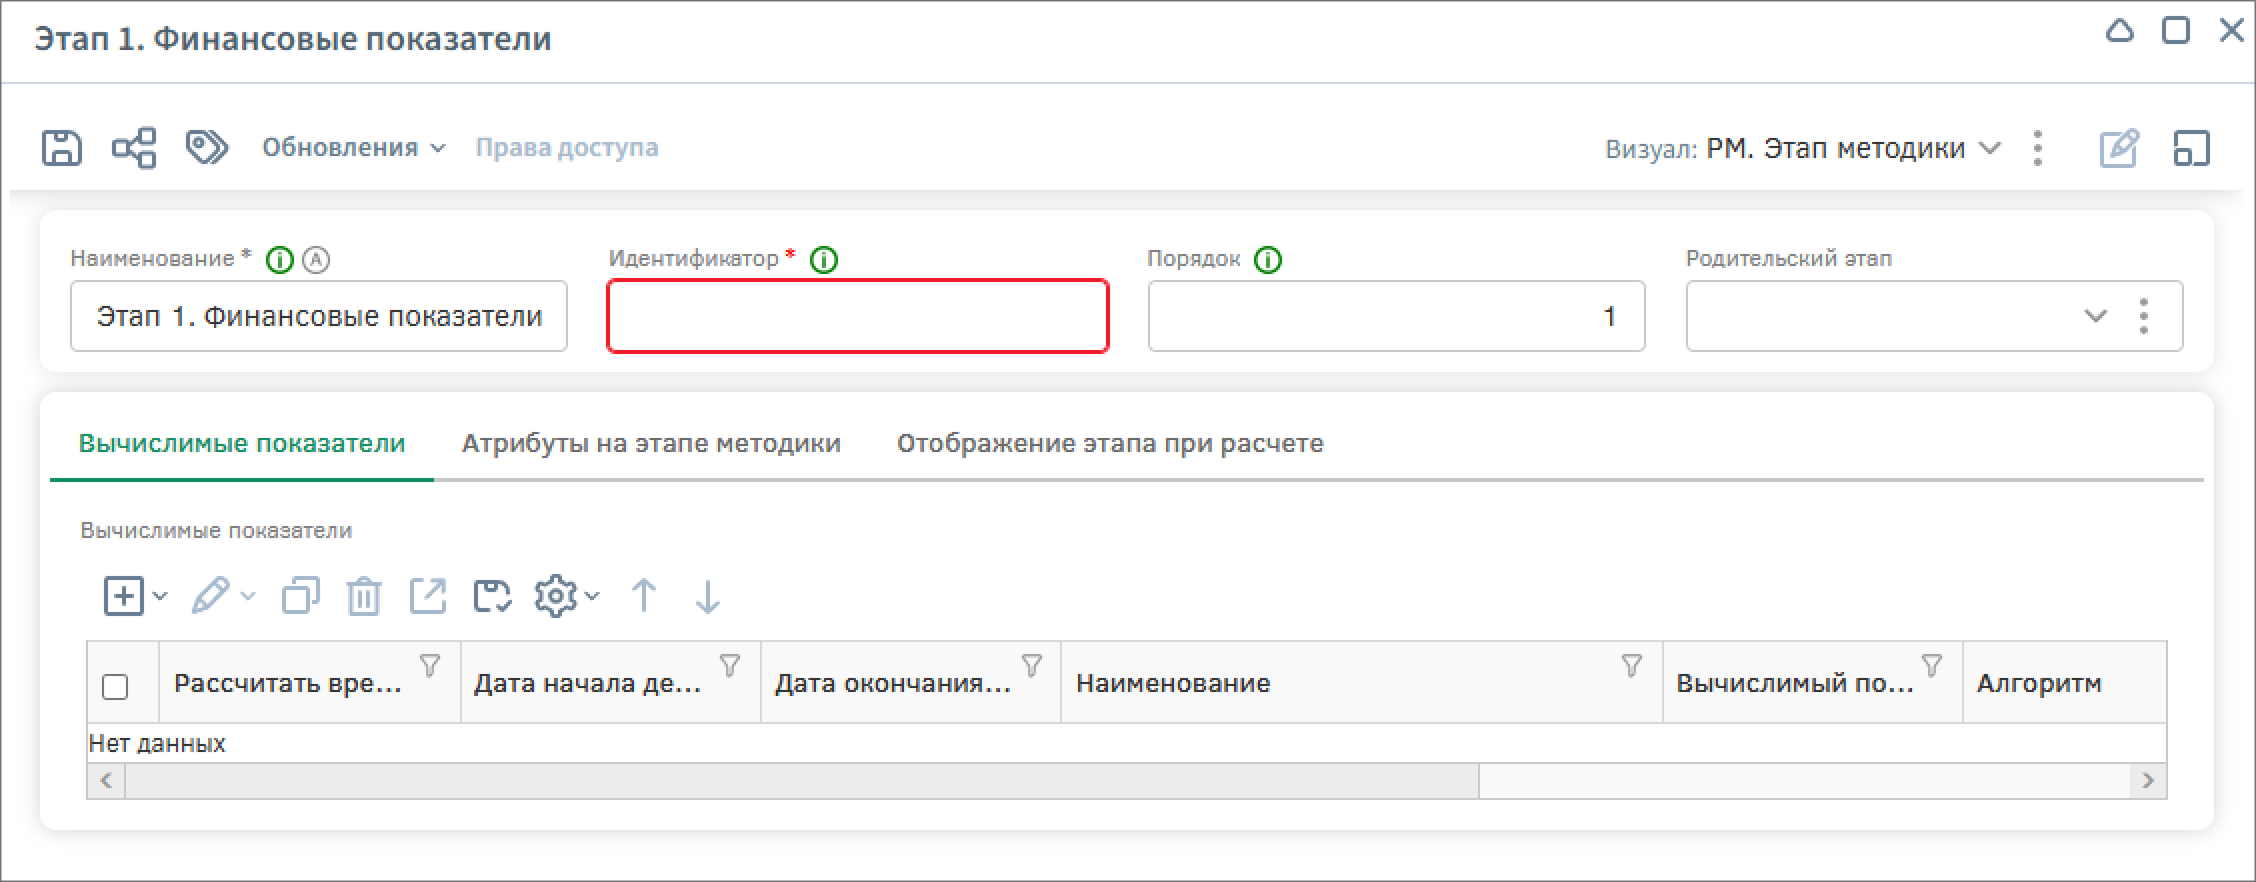Open the three-dot menu beside Визуал

[2038, 148]
